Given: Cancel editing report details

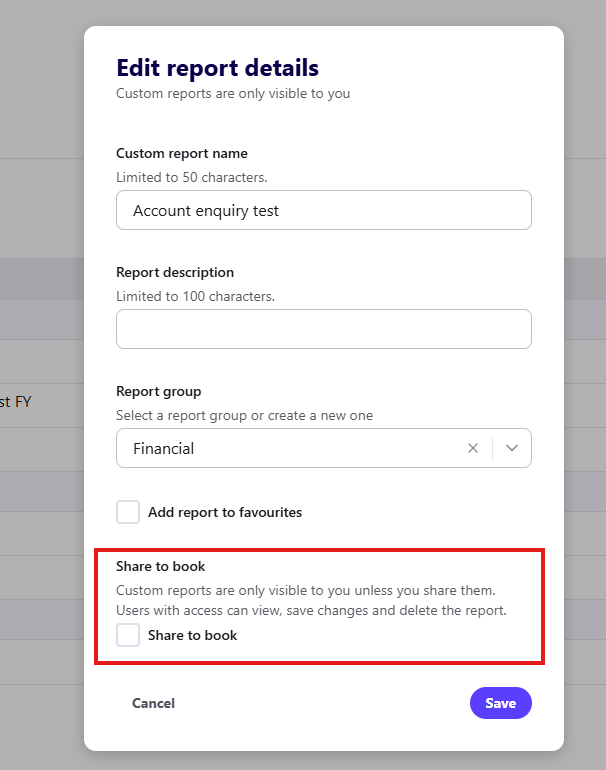Looking at the screenshot, I should 153,703.
